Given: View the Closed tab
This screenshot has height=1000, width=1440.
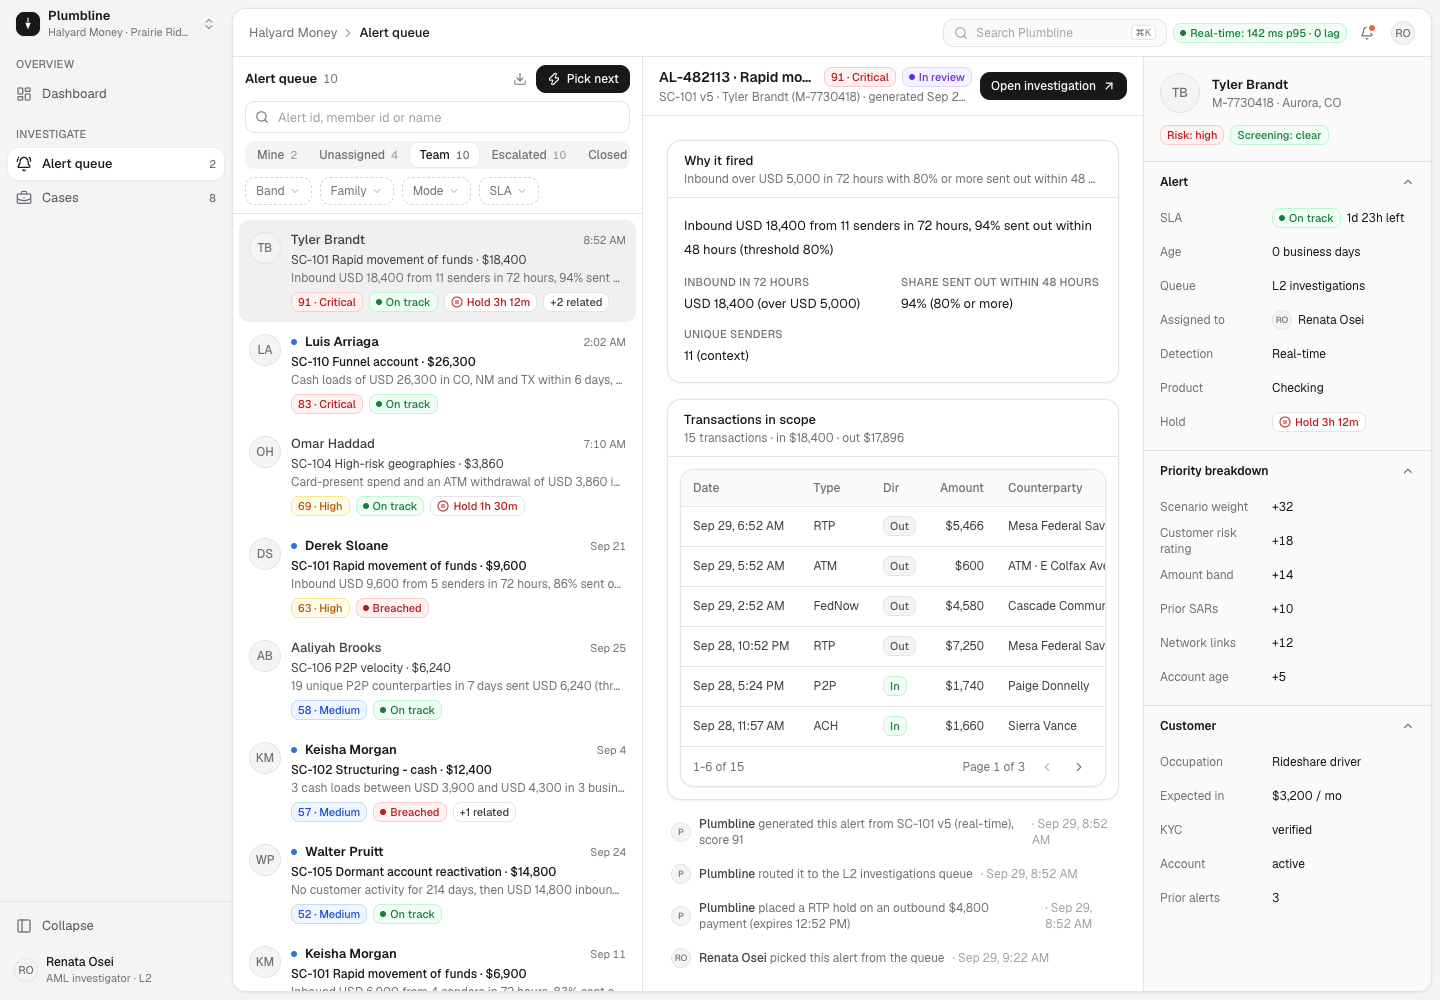Looking at the screenshot, I should coord(607,155).
